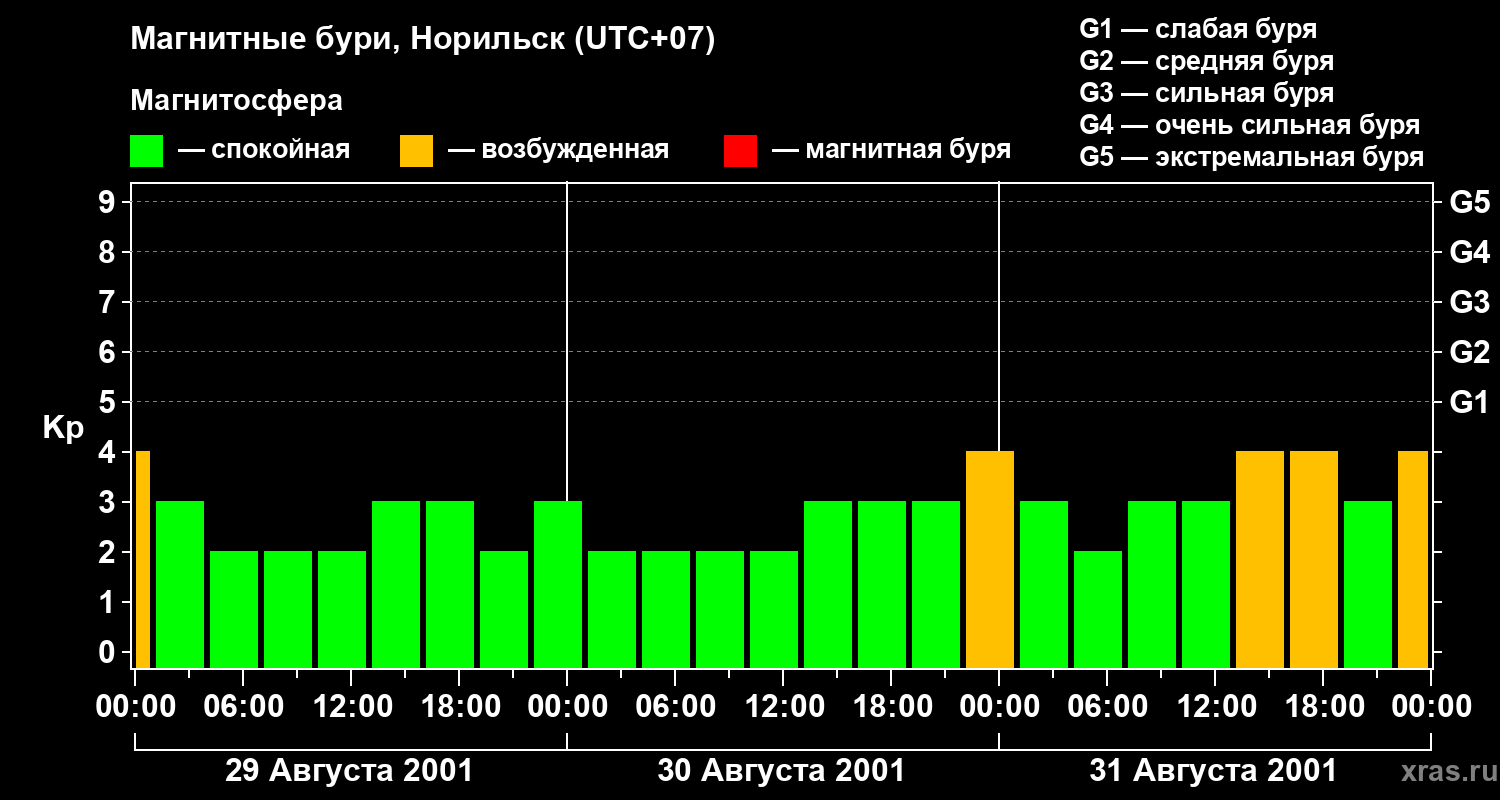Click '18:00' tick label for 30 August
This screenshot has height=800, width=1500.
click(892, 706)
